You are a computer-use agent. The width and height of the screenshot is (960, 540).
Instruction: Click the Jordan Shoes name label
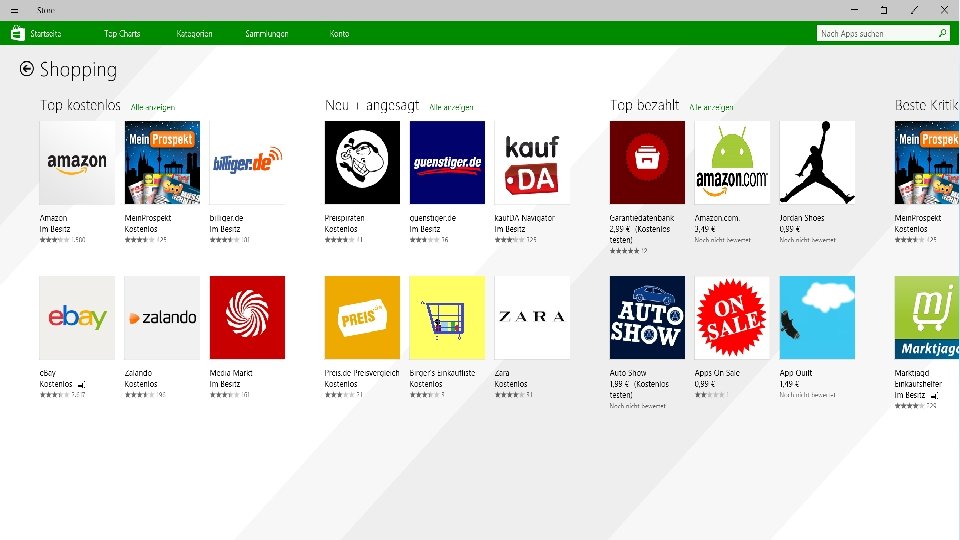(x=802, y=218)
